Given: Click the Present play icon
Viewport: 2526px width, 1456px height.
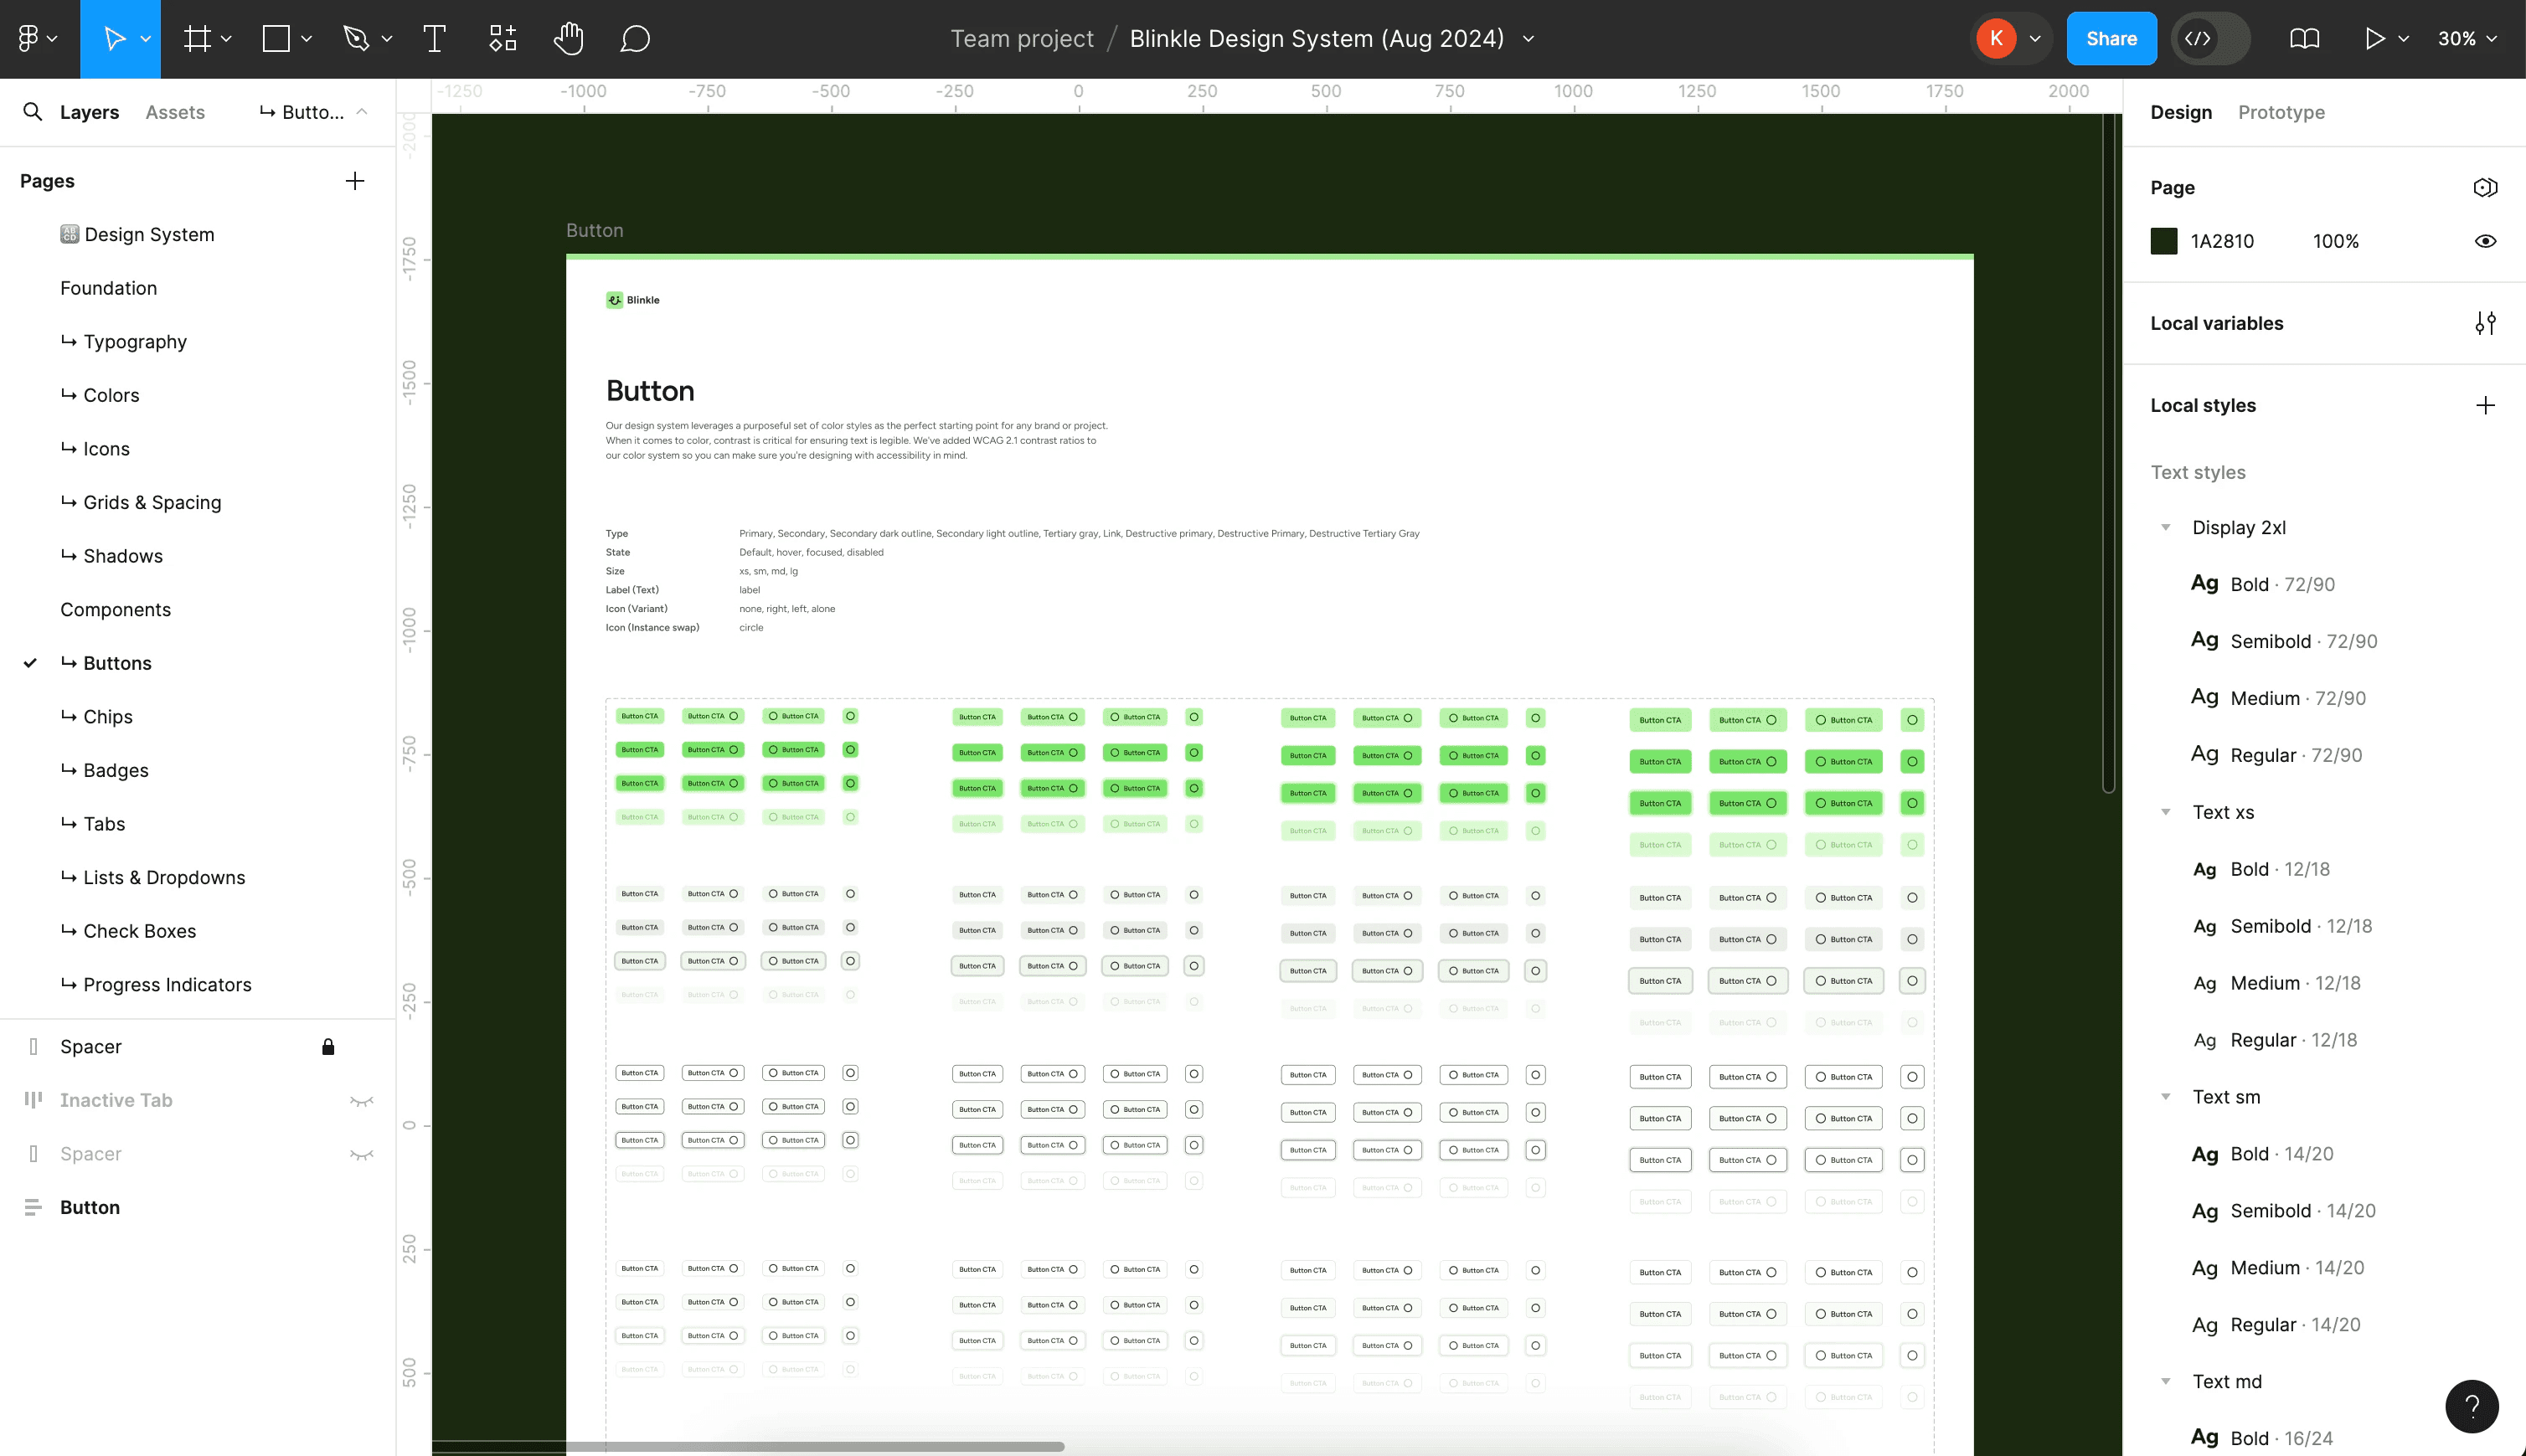Looking at the screenshot, I should (2374, 39).
